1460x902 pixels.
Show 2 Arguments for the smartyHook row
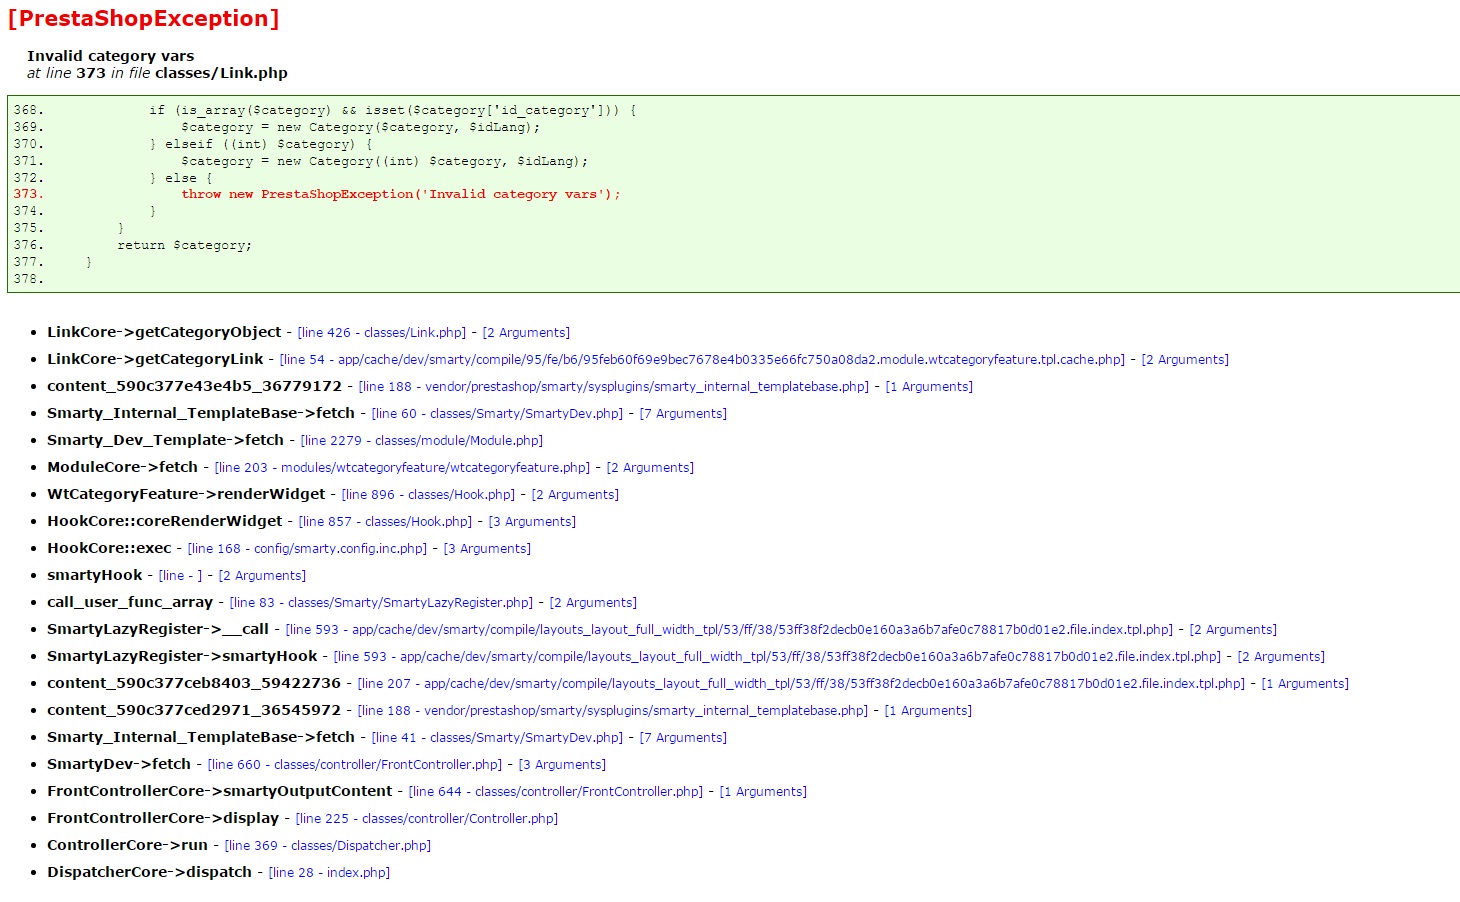pos(262,576)
